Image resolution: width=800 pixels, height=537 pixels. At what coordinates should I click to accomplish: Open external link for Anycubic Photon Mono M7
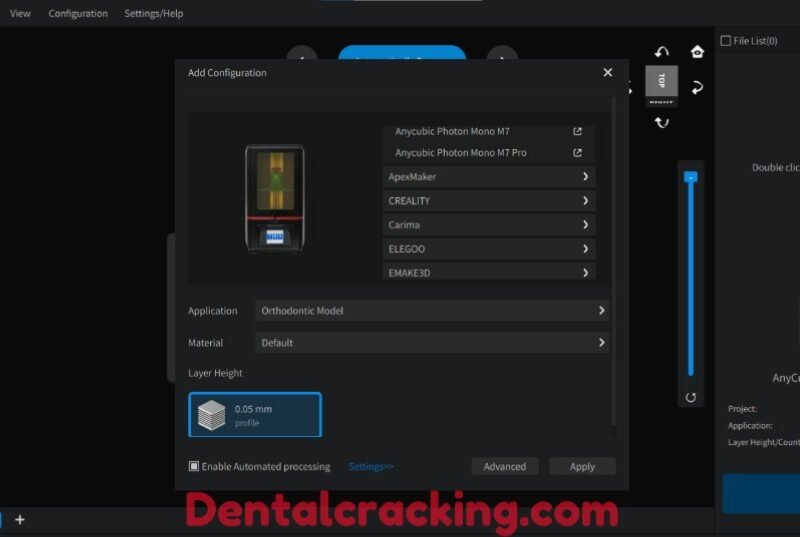coord(577,131)
